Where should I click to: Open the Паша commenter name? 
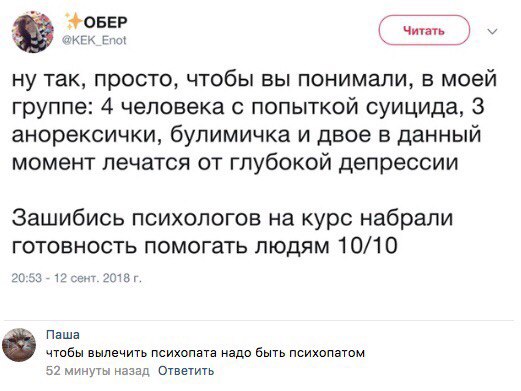63,334
